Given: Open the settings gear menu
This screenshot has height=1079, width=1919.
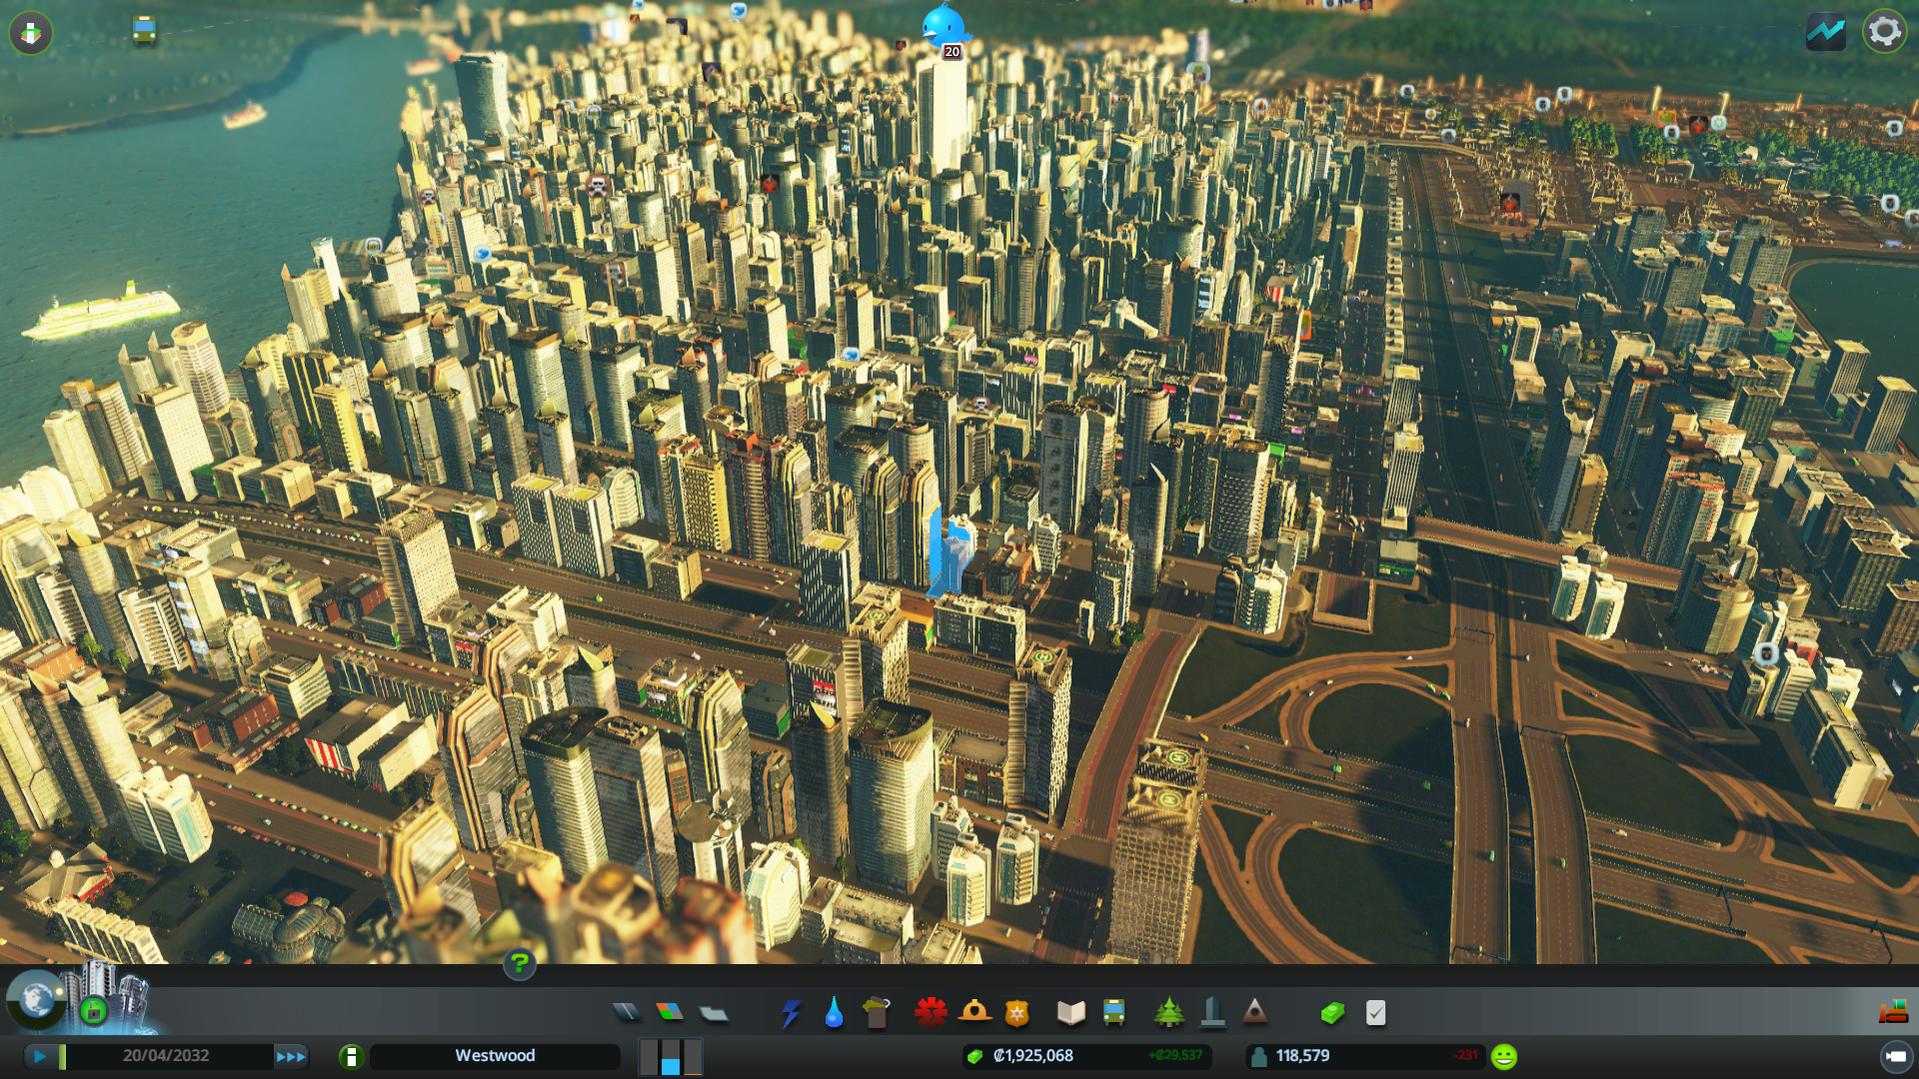Looking at the screenshot, I should tap(1884, 31).
